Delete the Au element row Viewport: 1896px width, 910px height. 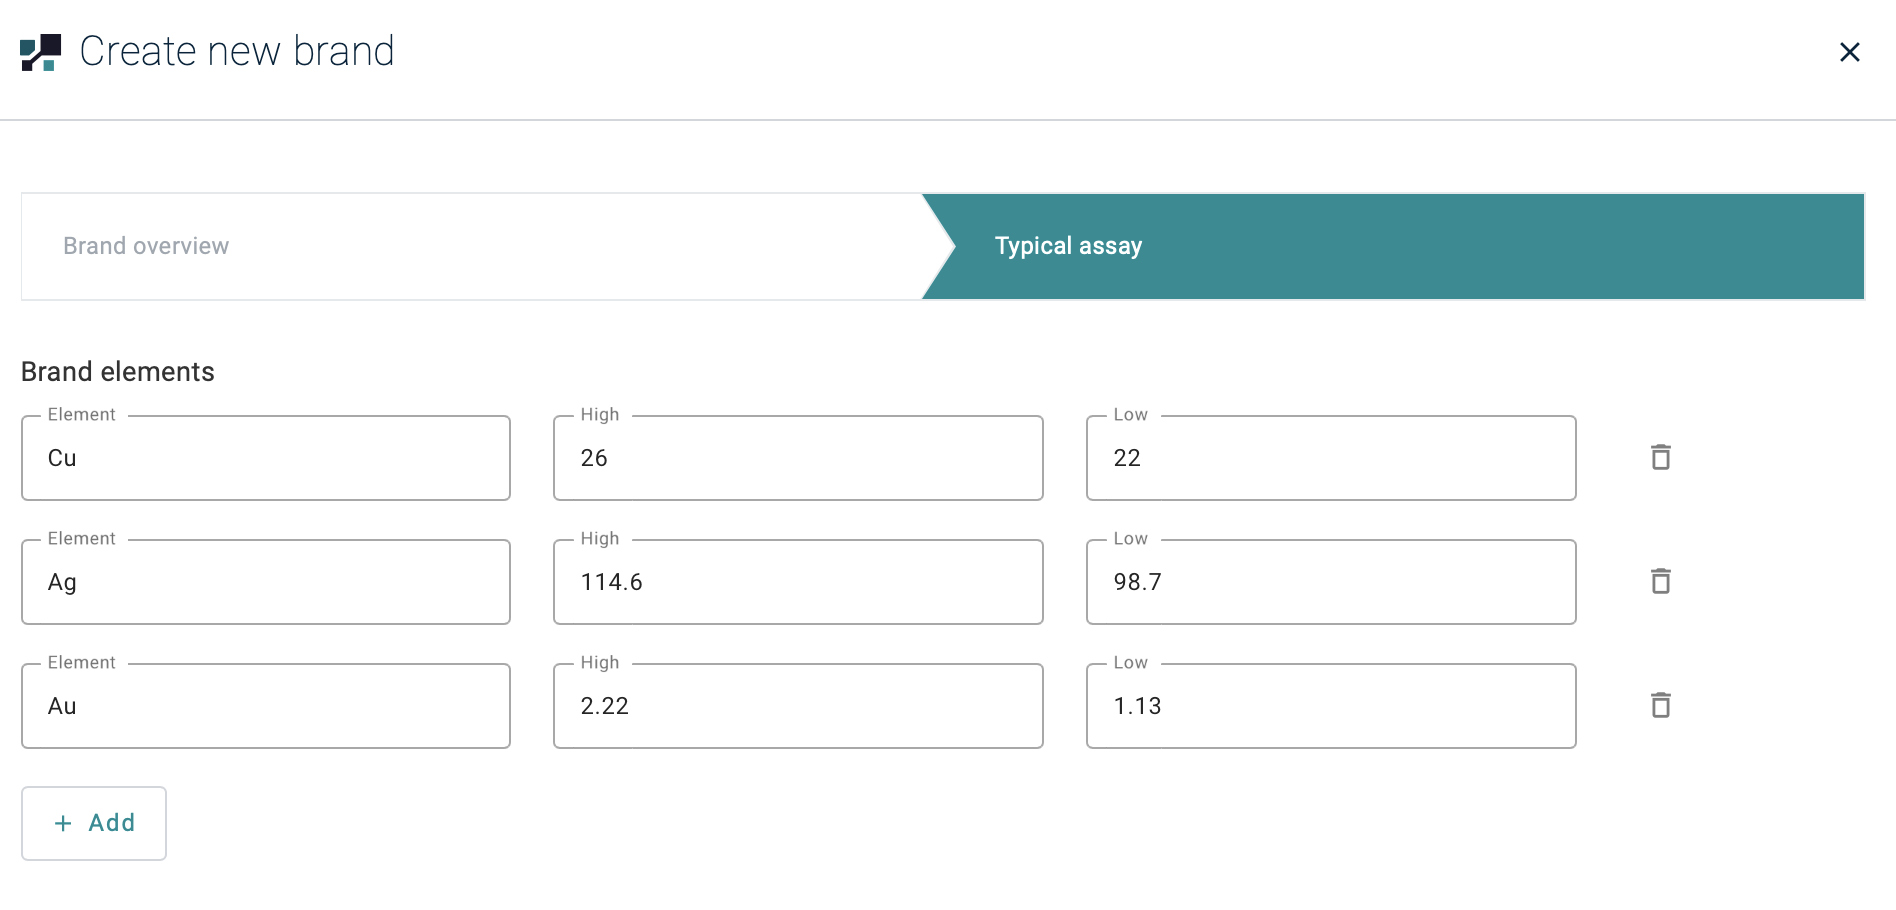1660,705
